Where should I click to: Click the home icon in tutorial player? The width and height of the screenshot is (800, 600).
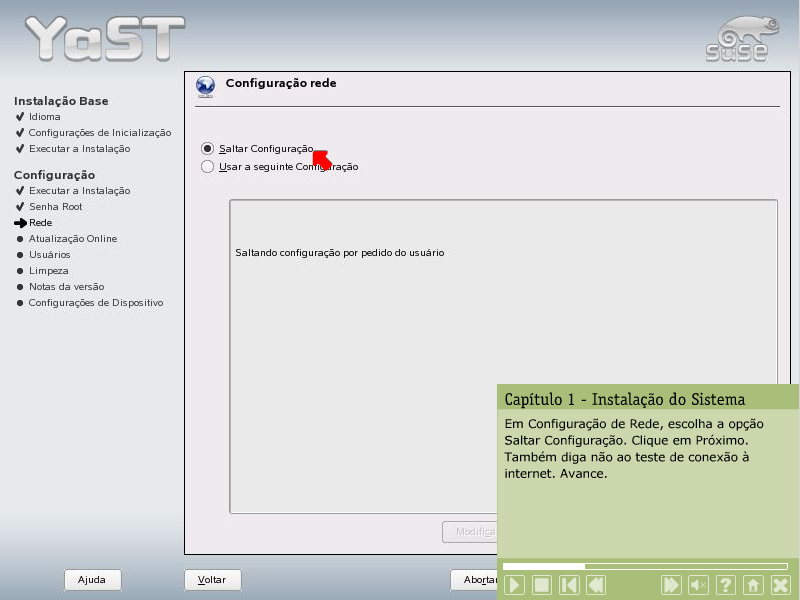753,585
